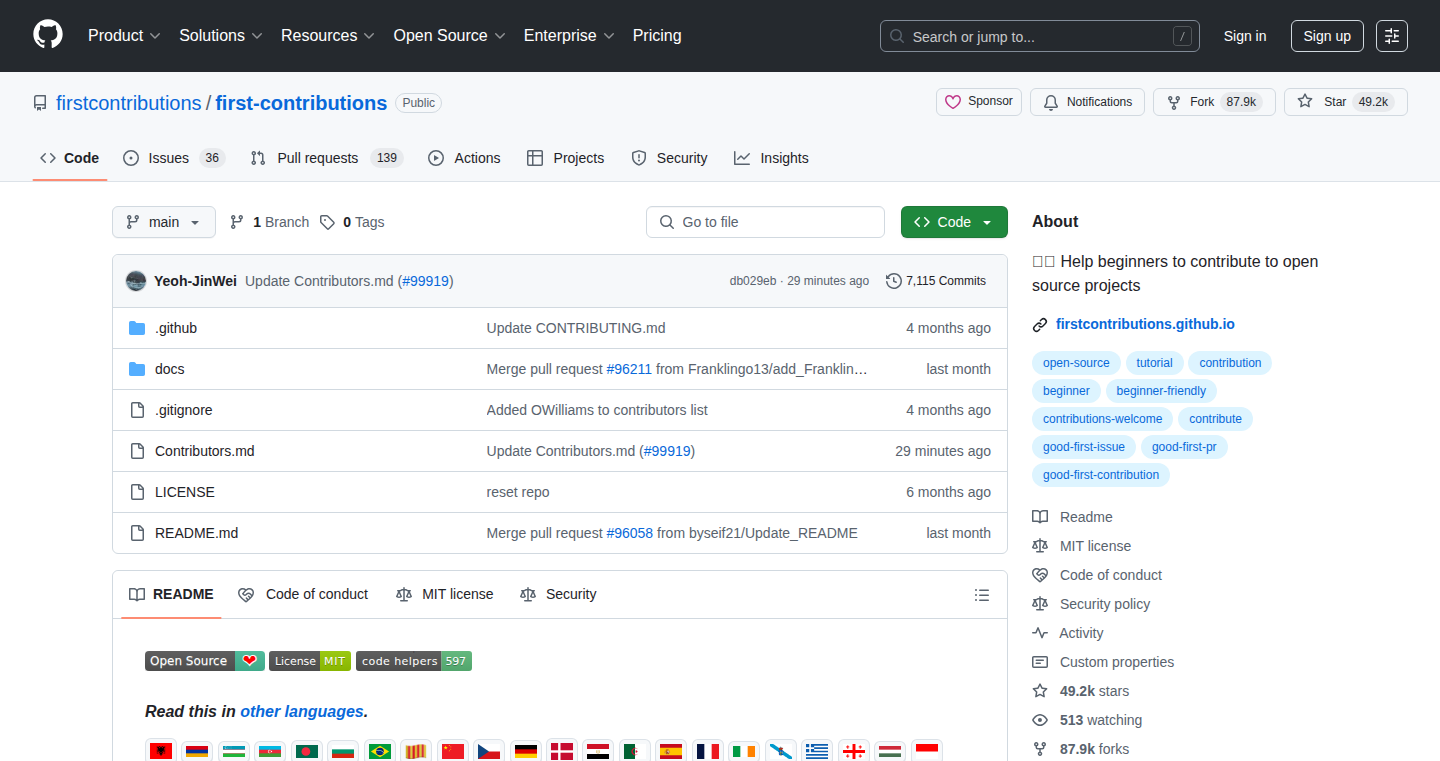Focus the Go to file field
Screen dimensions: 1440x761
(x=765, y=222)
